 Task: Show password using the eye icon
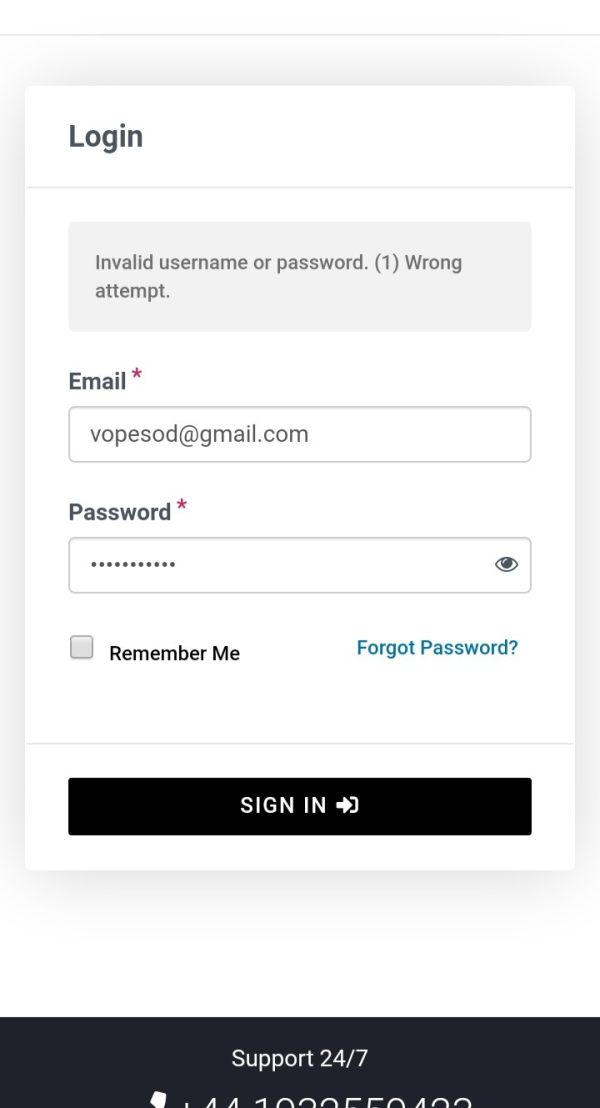(x=506, y=564)
